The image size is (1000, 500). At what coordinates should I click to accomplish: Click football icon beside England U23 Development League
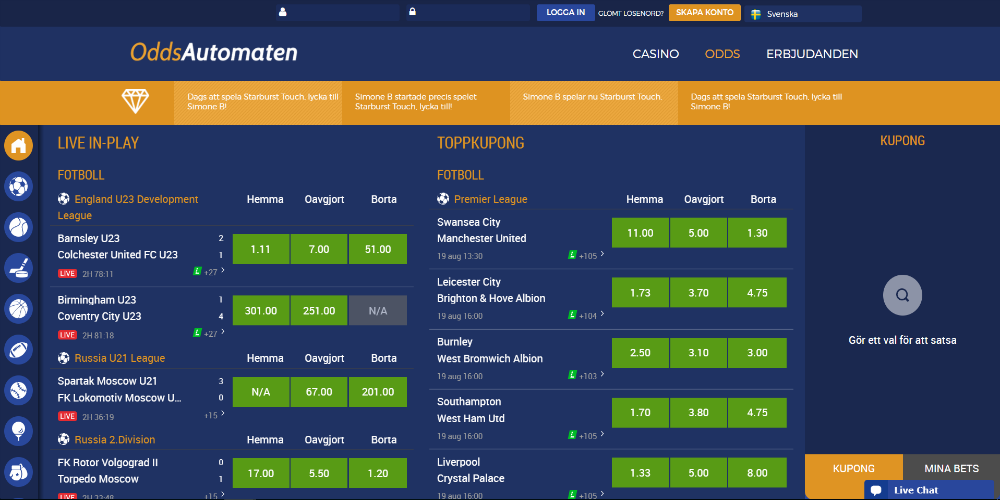(x=64, y=199)
